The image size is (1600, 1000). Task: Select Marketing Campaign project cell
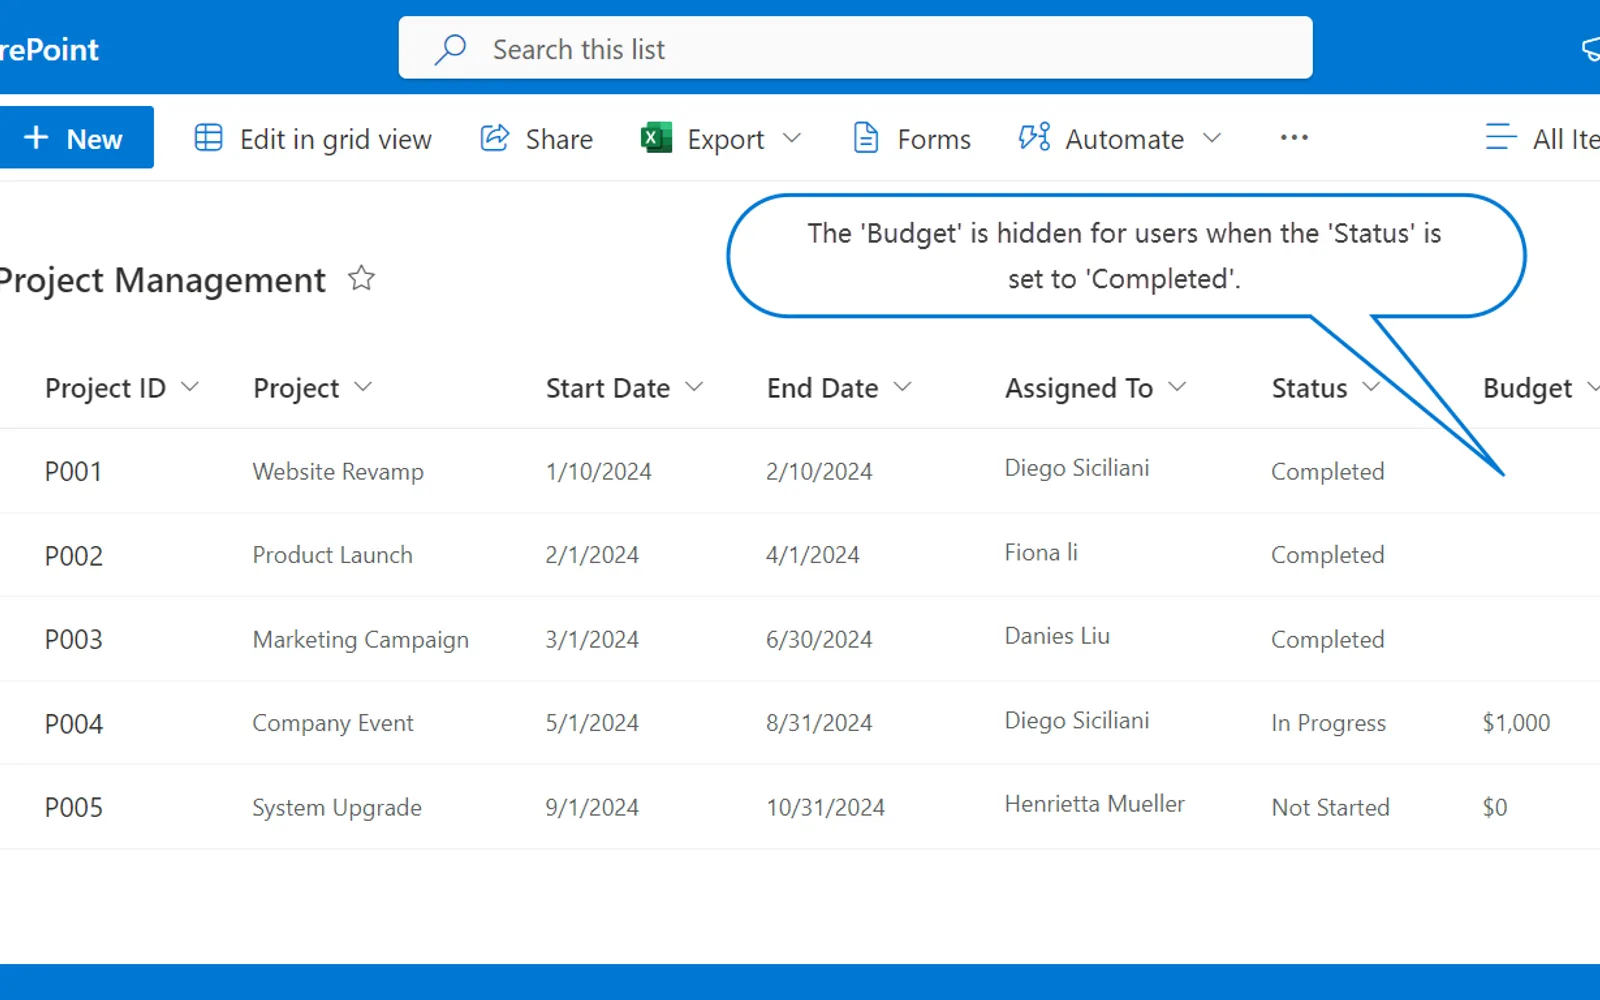click(x=360, y=640)
